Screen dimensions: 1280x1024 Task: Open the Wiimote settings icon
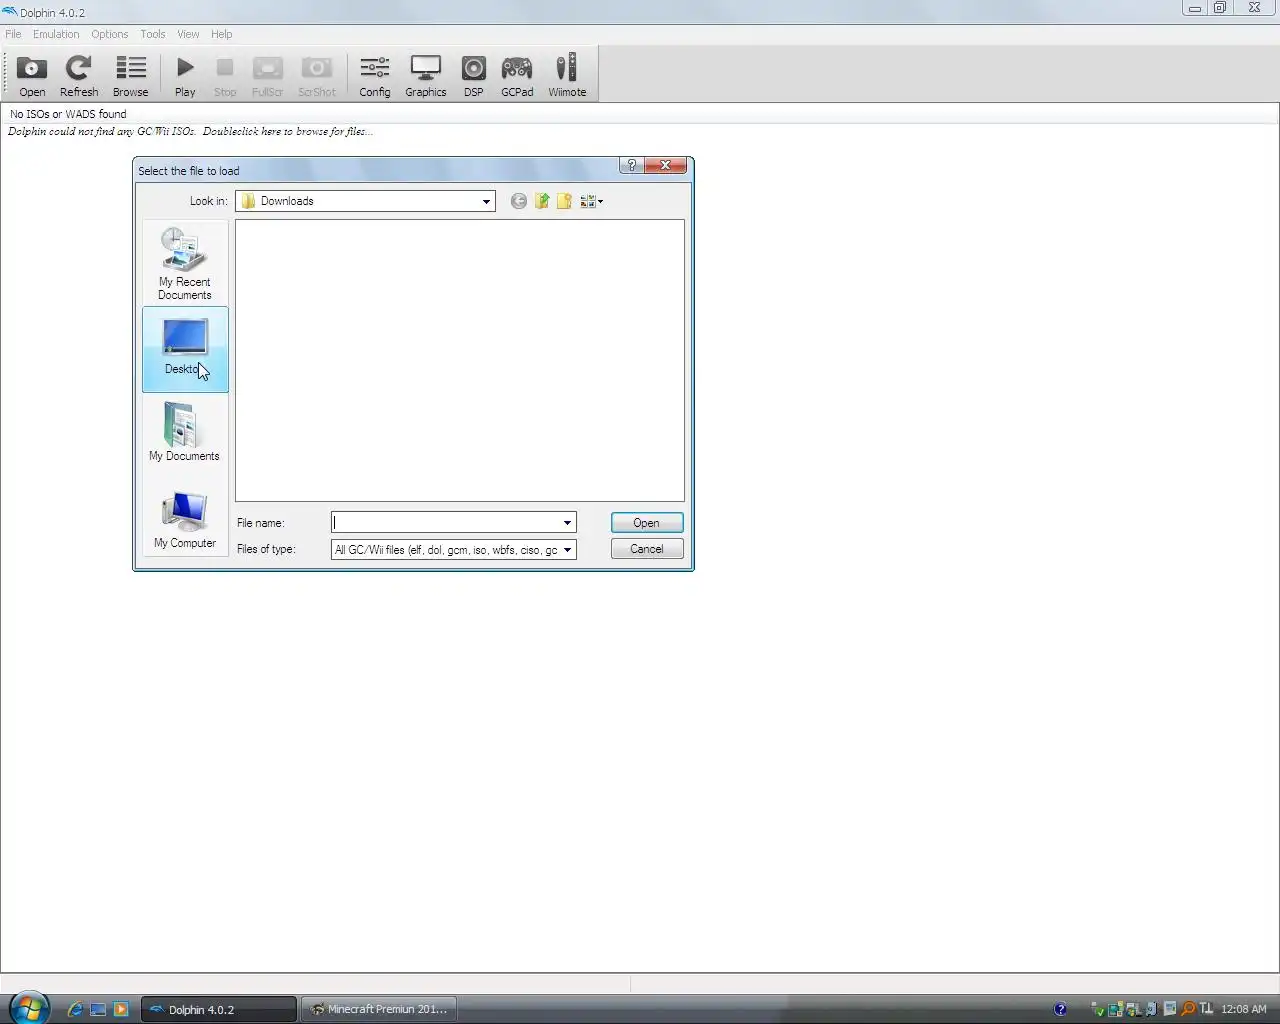tap(567, 76)
